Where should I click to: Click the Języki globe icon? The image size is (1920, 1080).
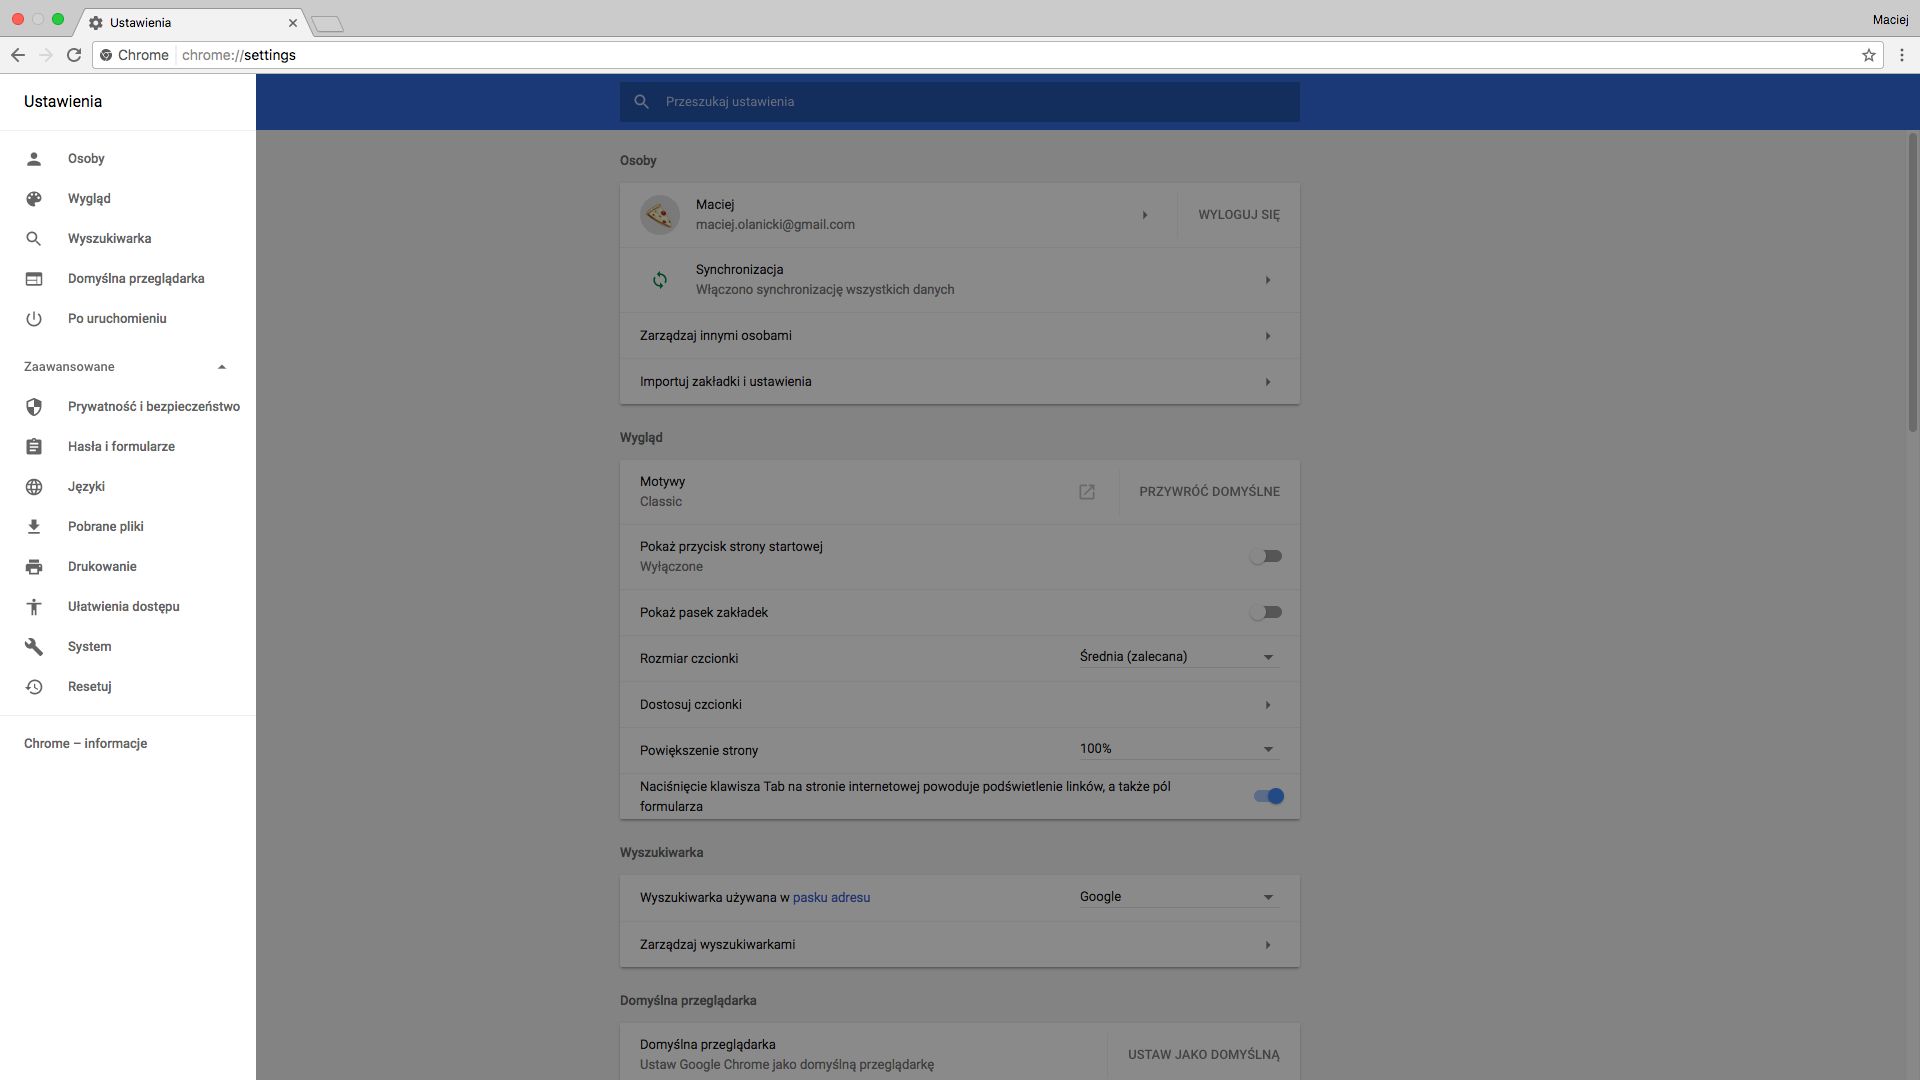click(x=34, y=487)
